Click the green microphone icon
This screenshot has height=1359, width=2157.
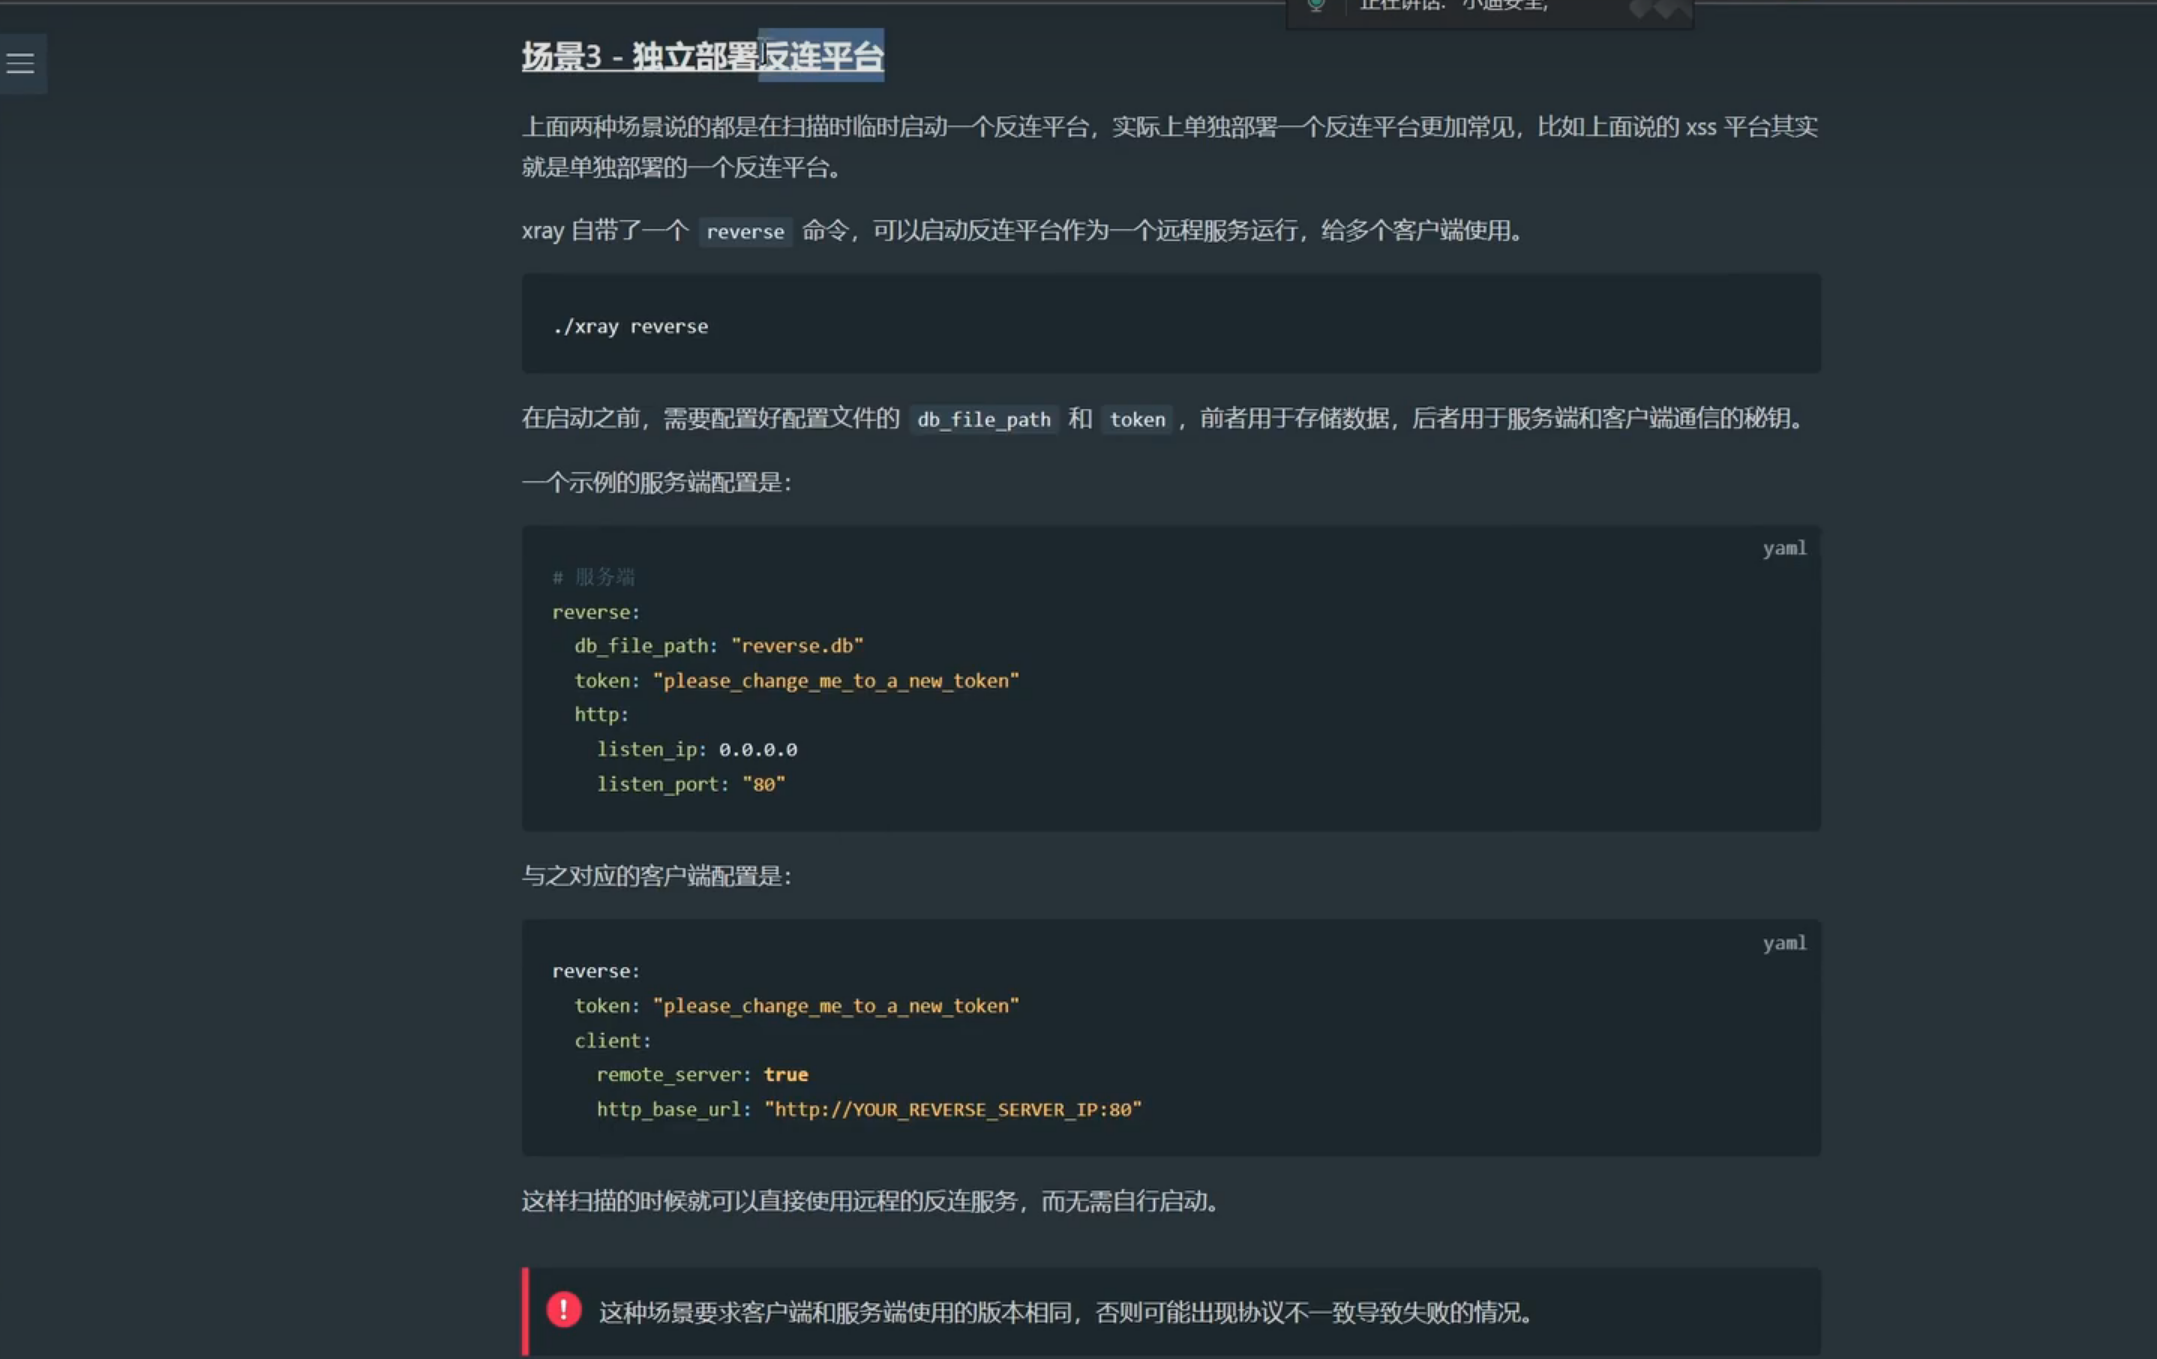click(1316, 5)
